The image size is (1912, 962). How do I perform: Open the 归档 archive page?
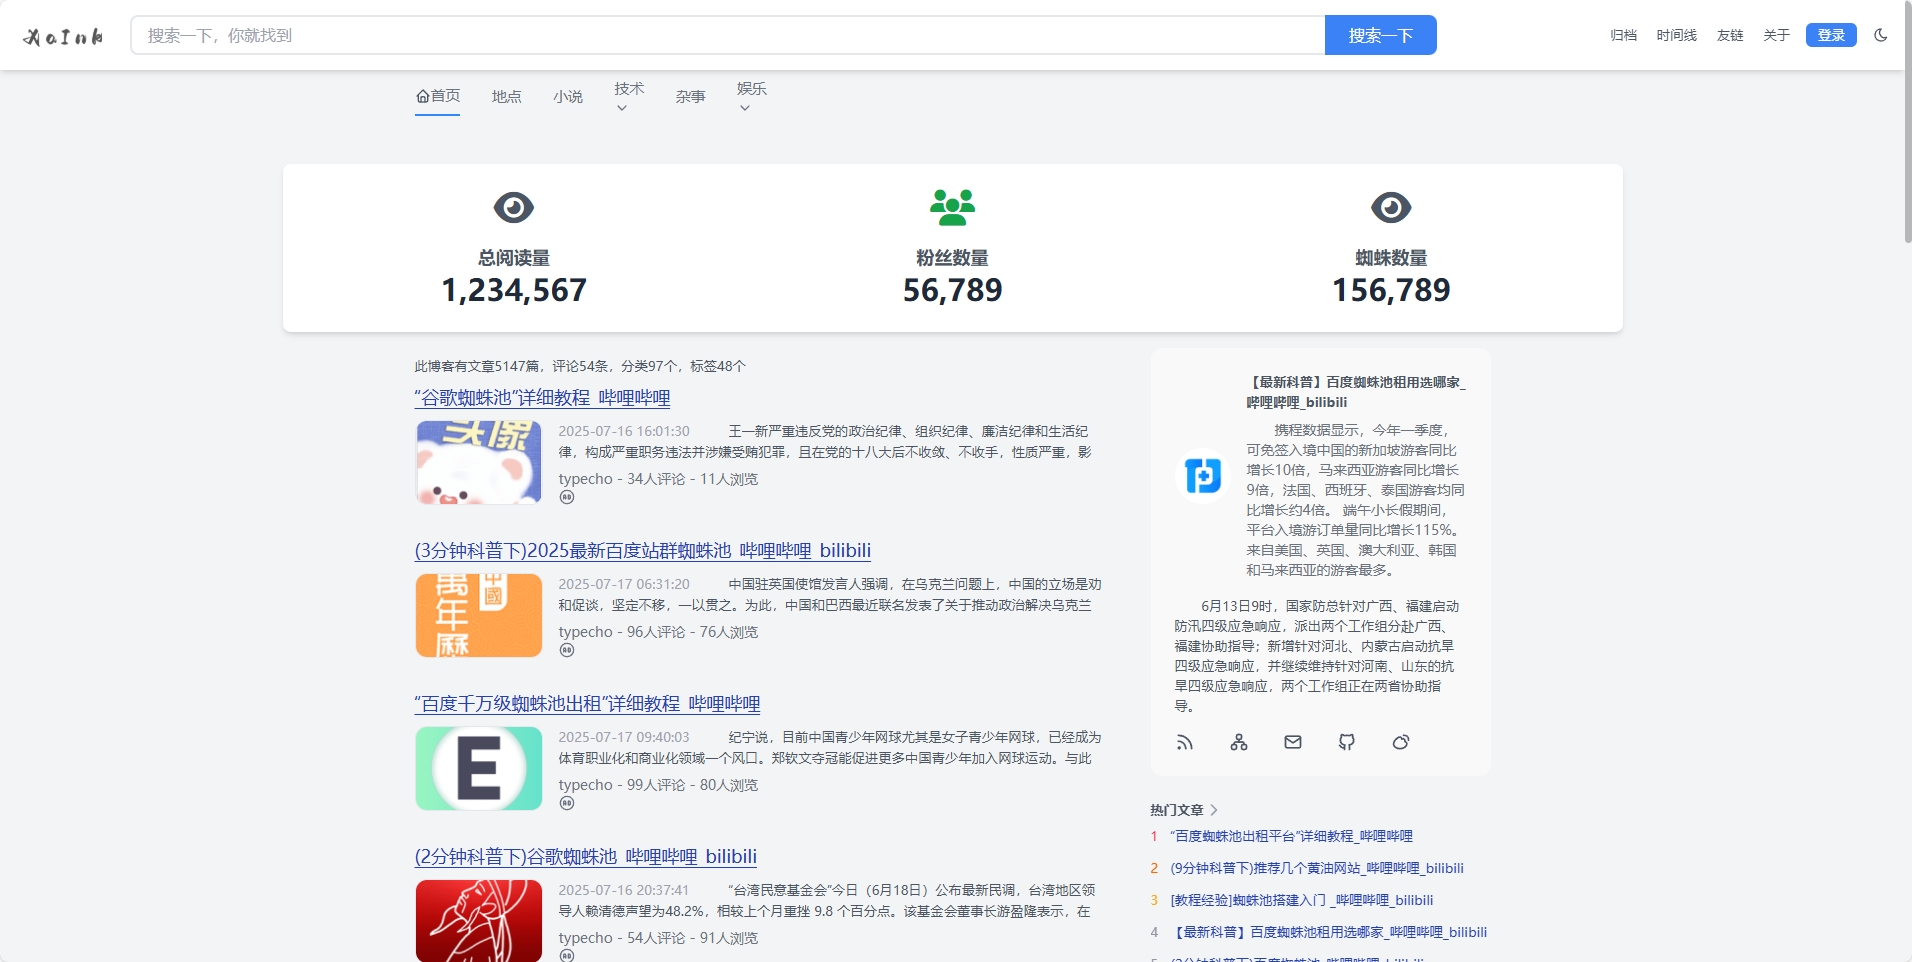[1624, 35]
